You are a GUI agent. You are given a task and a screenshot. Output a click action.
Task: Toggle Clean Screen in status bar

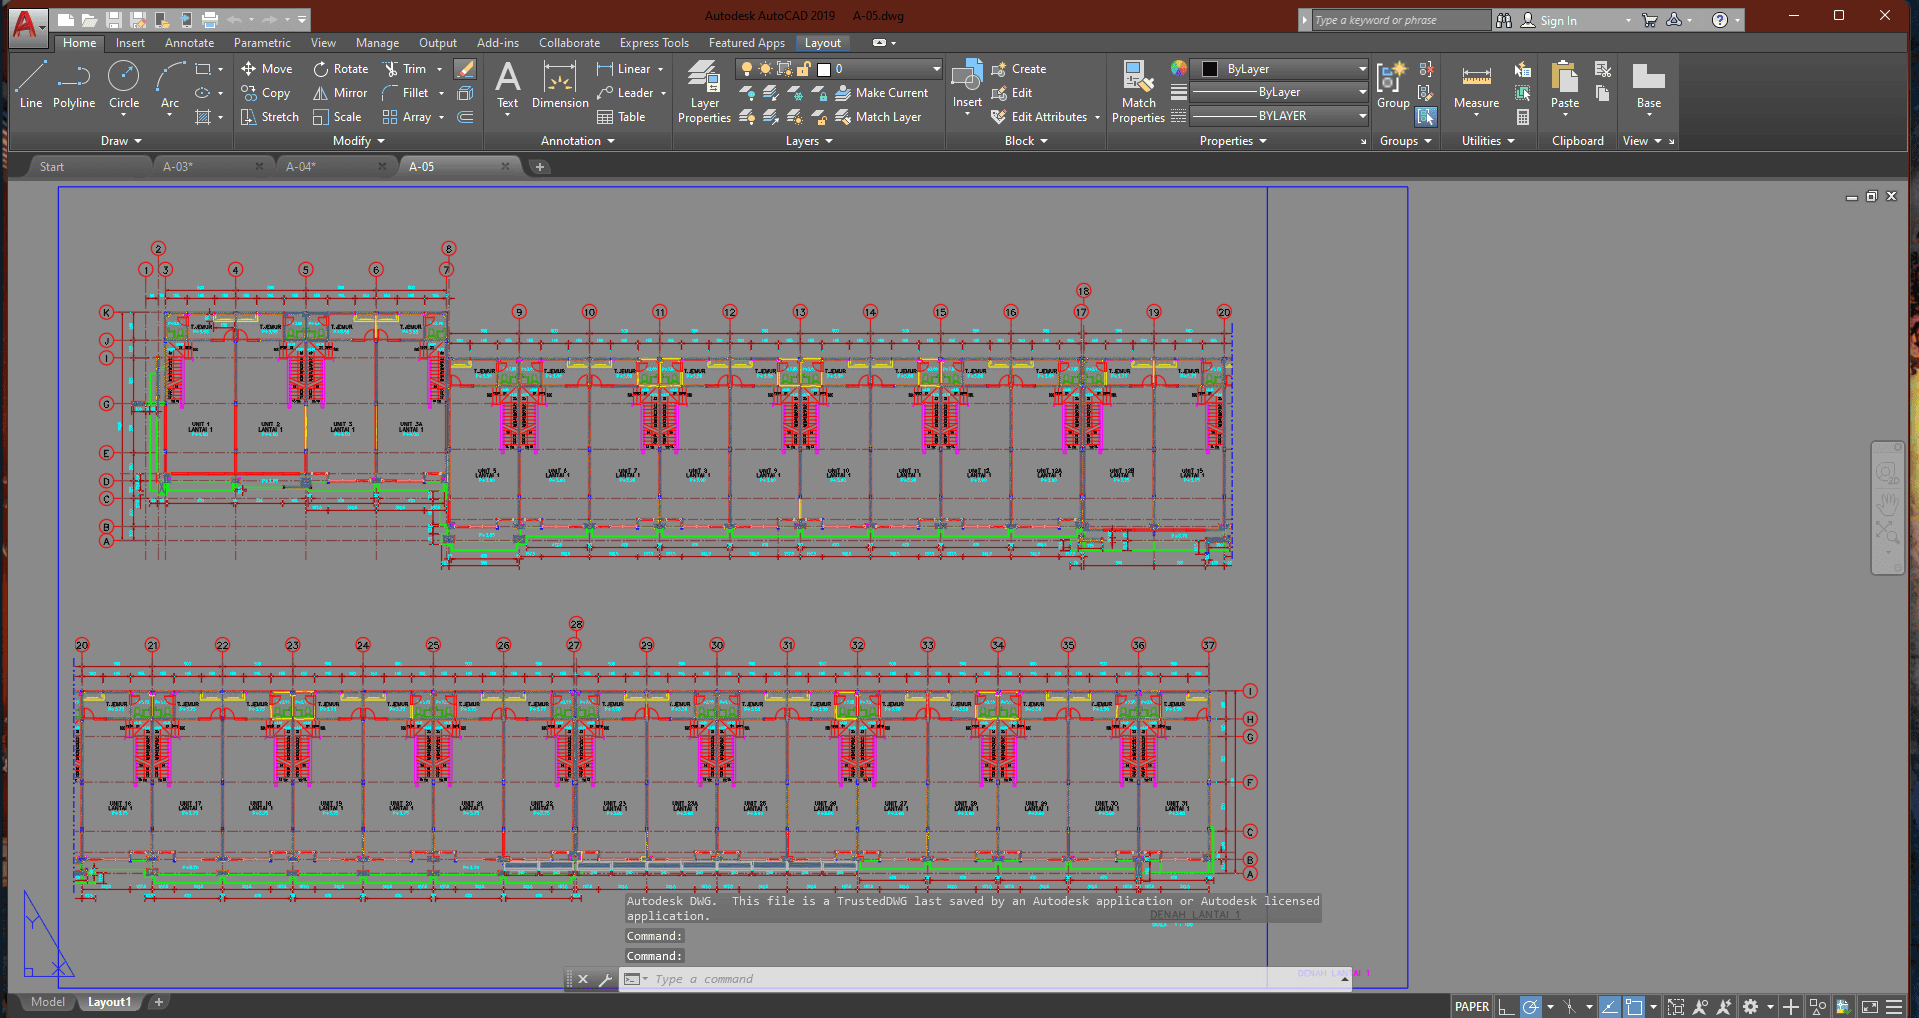coord(1869,1007)
